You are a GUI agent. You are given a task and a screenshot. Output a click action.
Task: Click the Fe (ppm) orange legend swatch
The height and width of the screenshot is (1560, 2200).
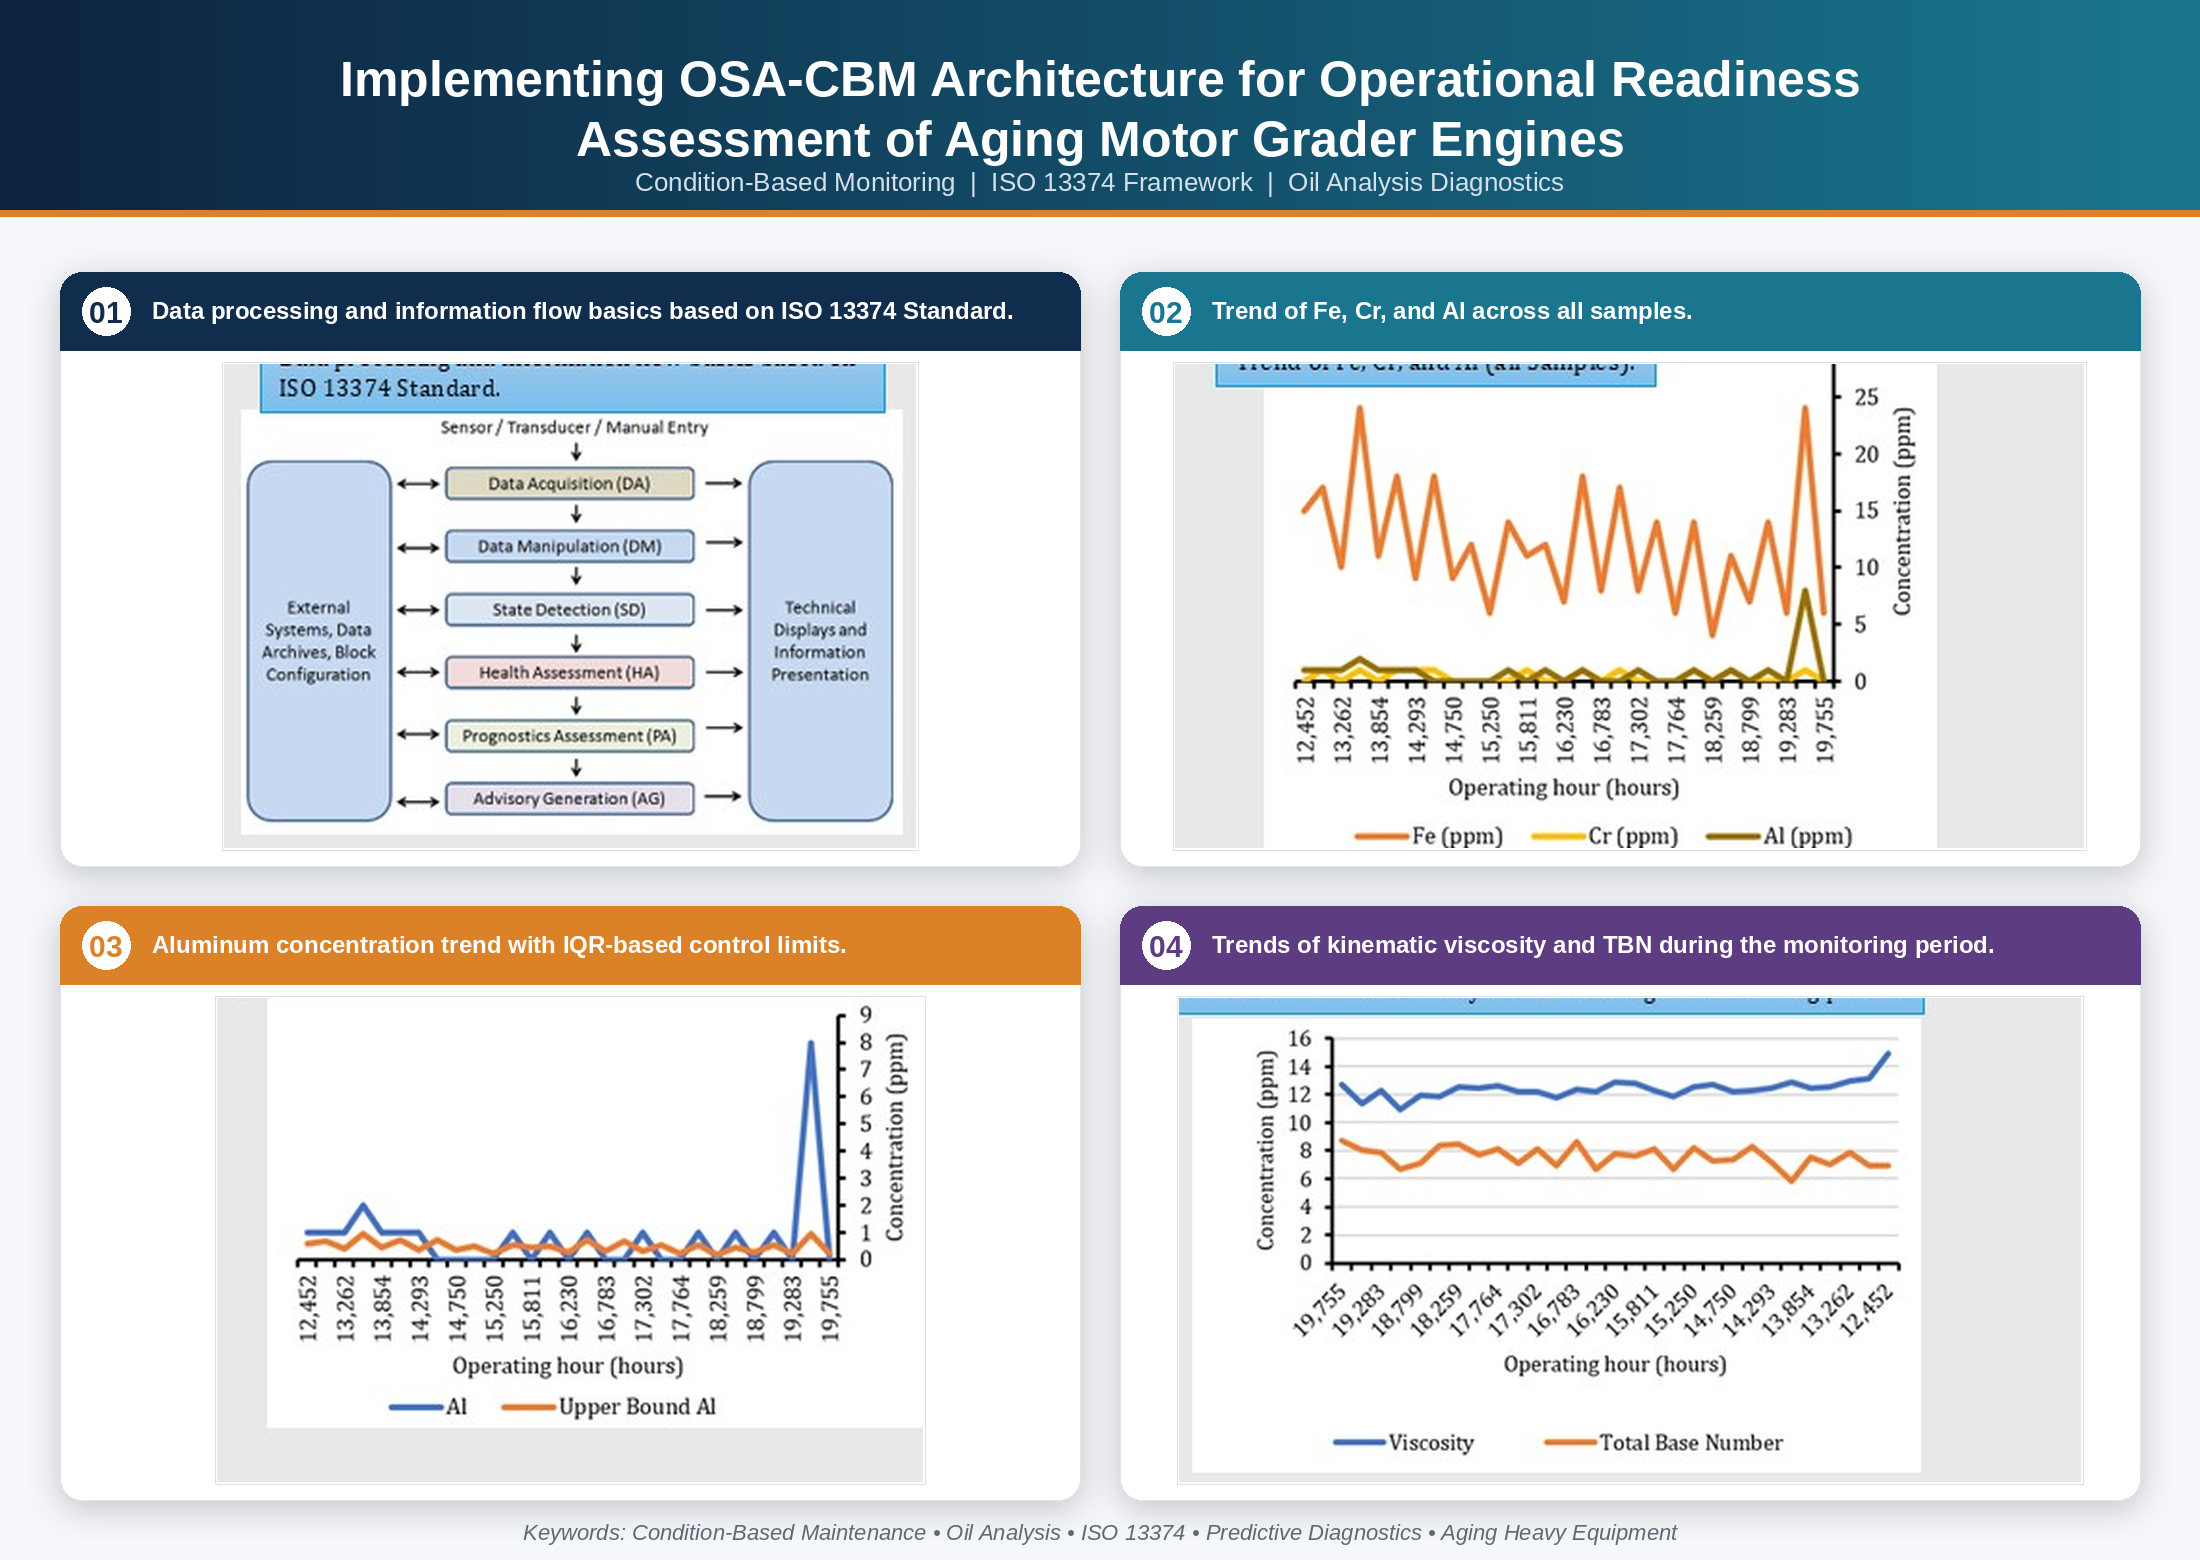(1381, 836)
